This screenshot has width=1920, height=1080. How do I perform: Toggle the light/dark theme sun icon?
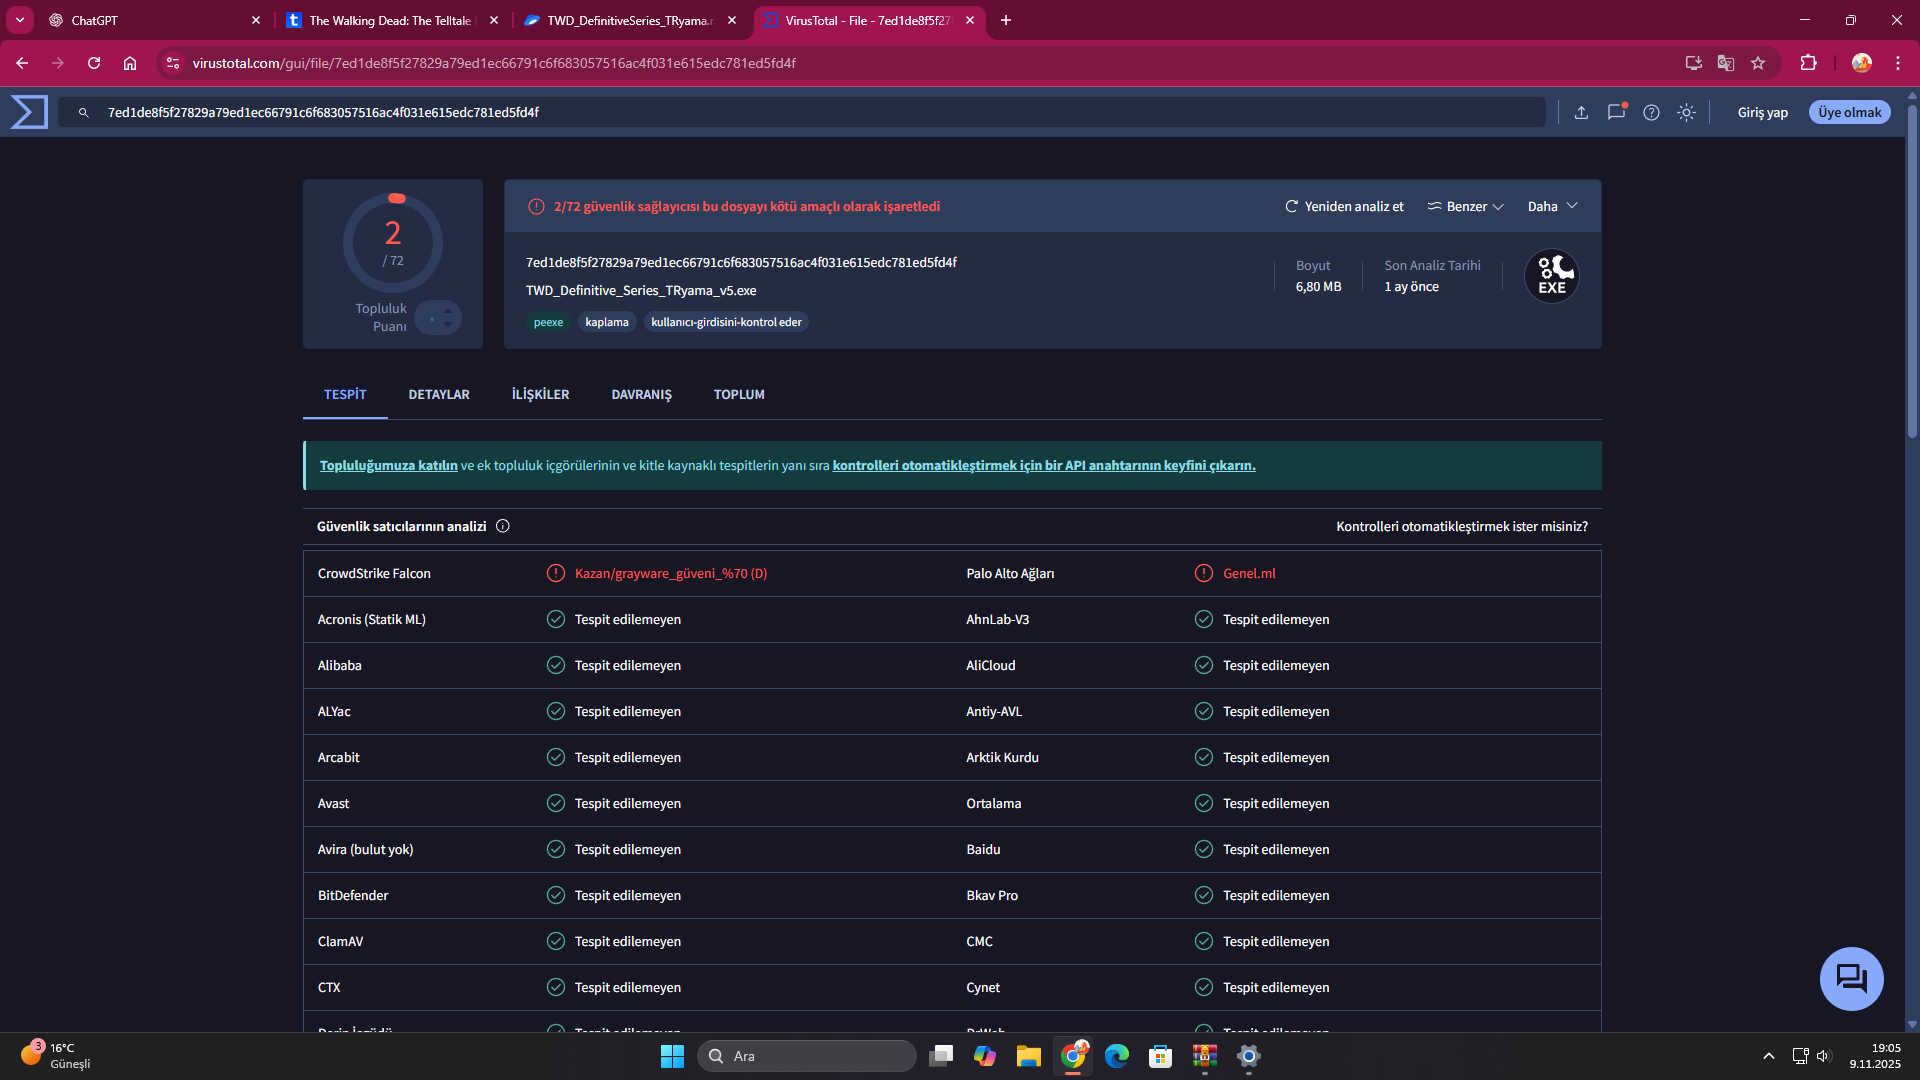(x=1686, y=113)
